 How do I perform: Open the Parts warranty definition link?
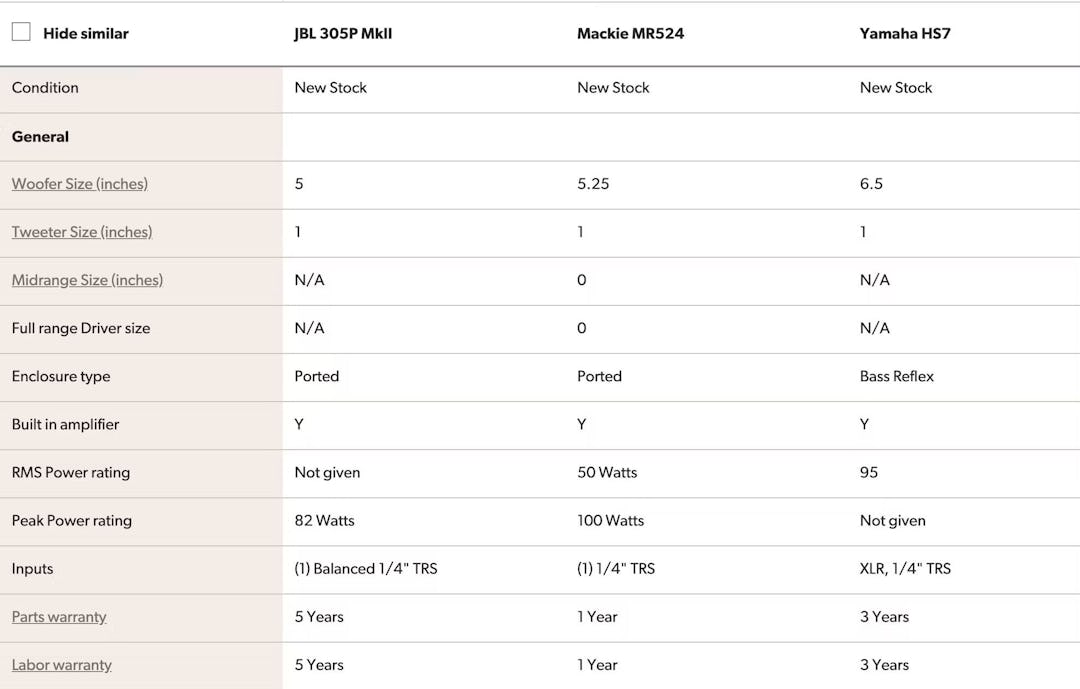[58, 617]
